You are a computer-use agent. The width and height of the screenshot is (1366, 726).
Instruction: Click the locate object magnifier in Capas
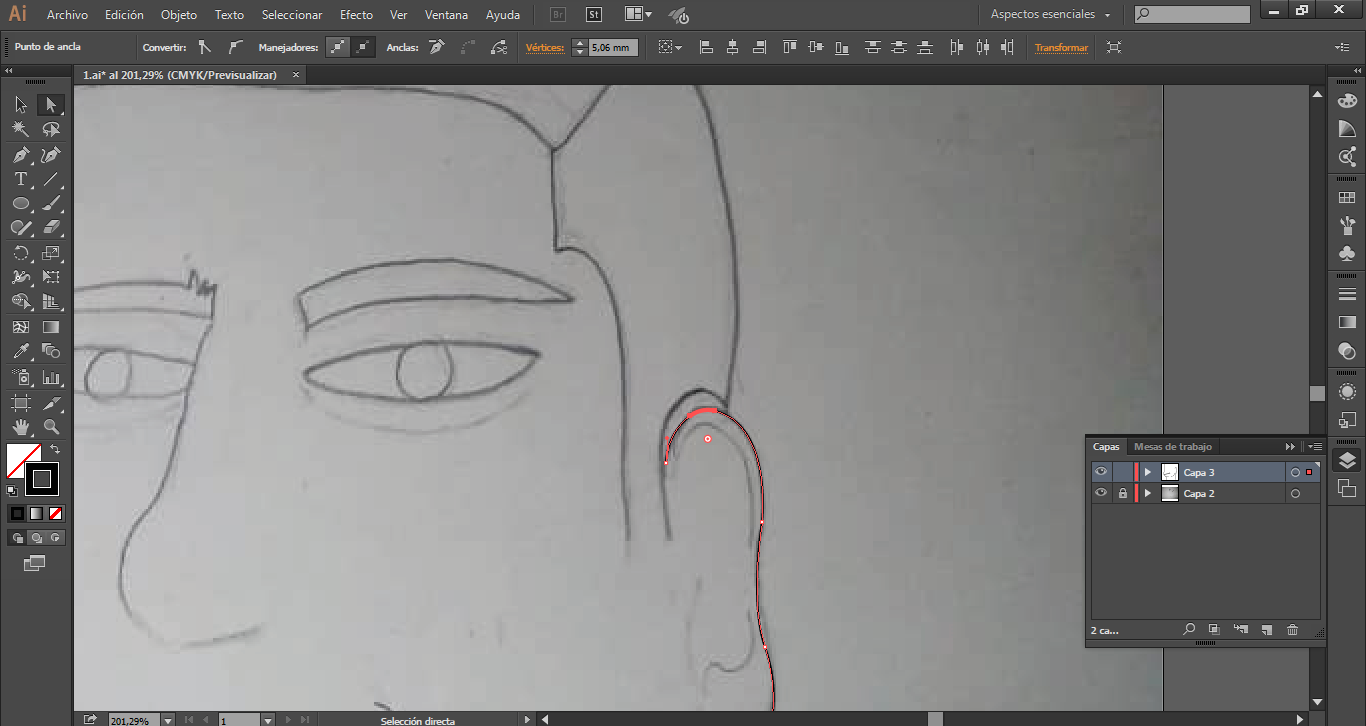point(1189,630)
